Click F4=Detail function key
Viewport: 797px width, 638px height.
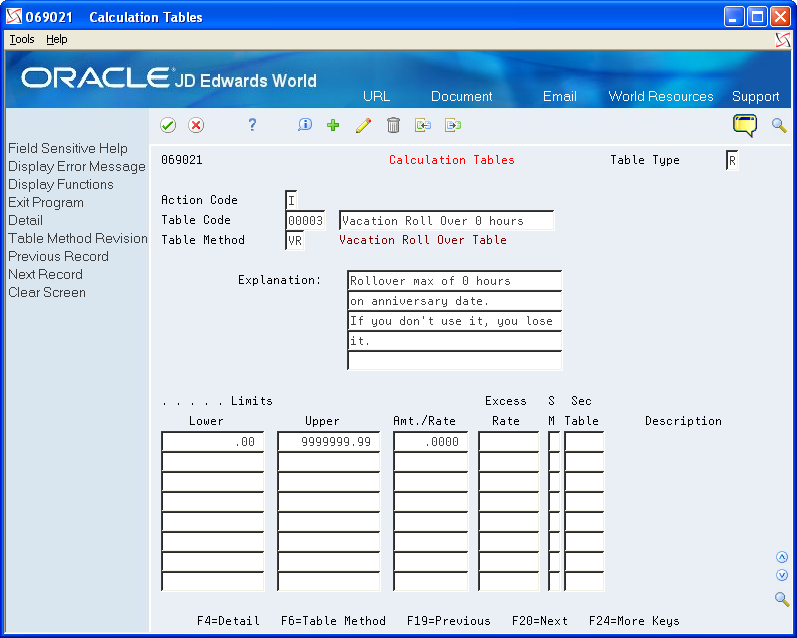228,621
